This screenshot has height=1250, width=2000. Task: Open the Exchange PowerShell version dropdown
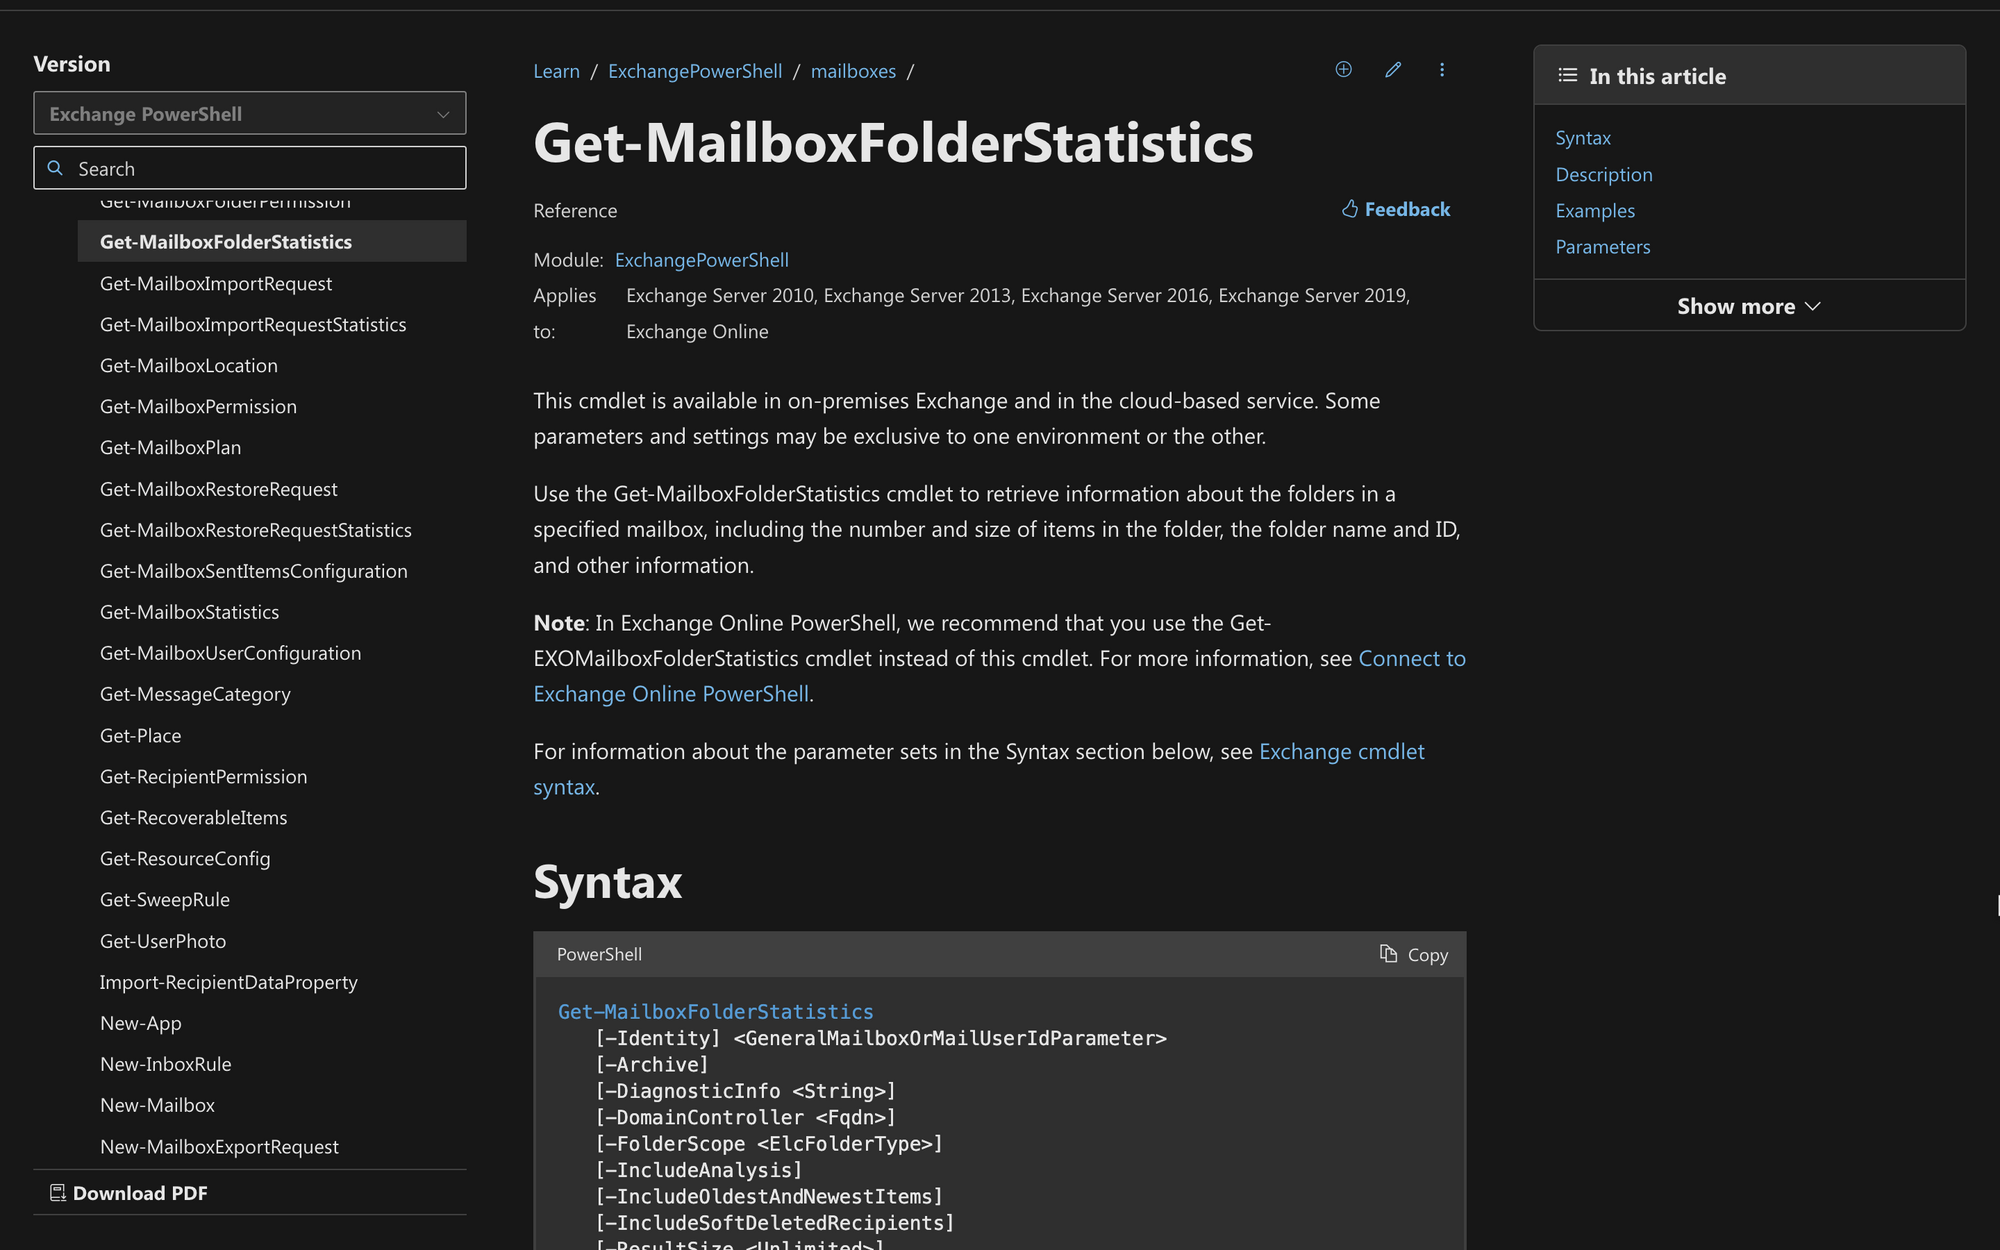click(249, 113)
